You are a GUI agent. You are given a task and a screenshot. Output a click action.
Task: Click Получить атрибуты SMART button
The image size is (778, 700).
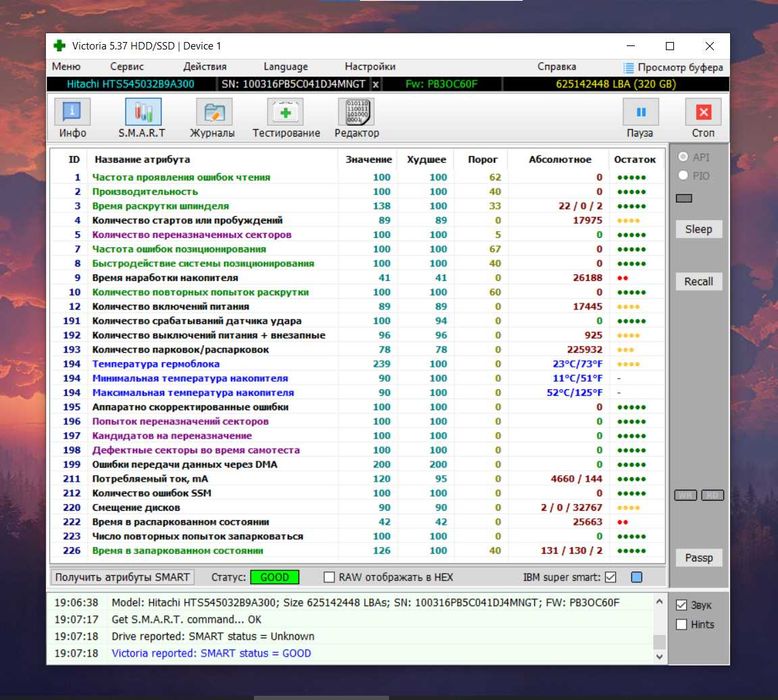click(x=122, y=577)
